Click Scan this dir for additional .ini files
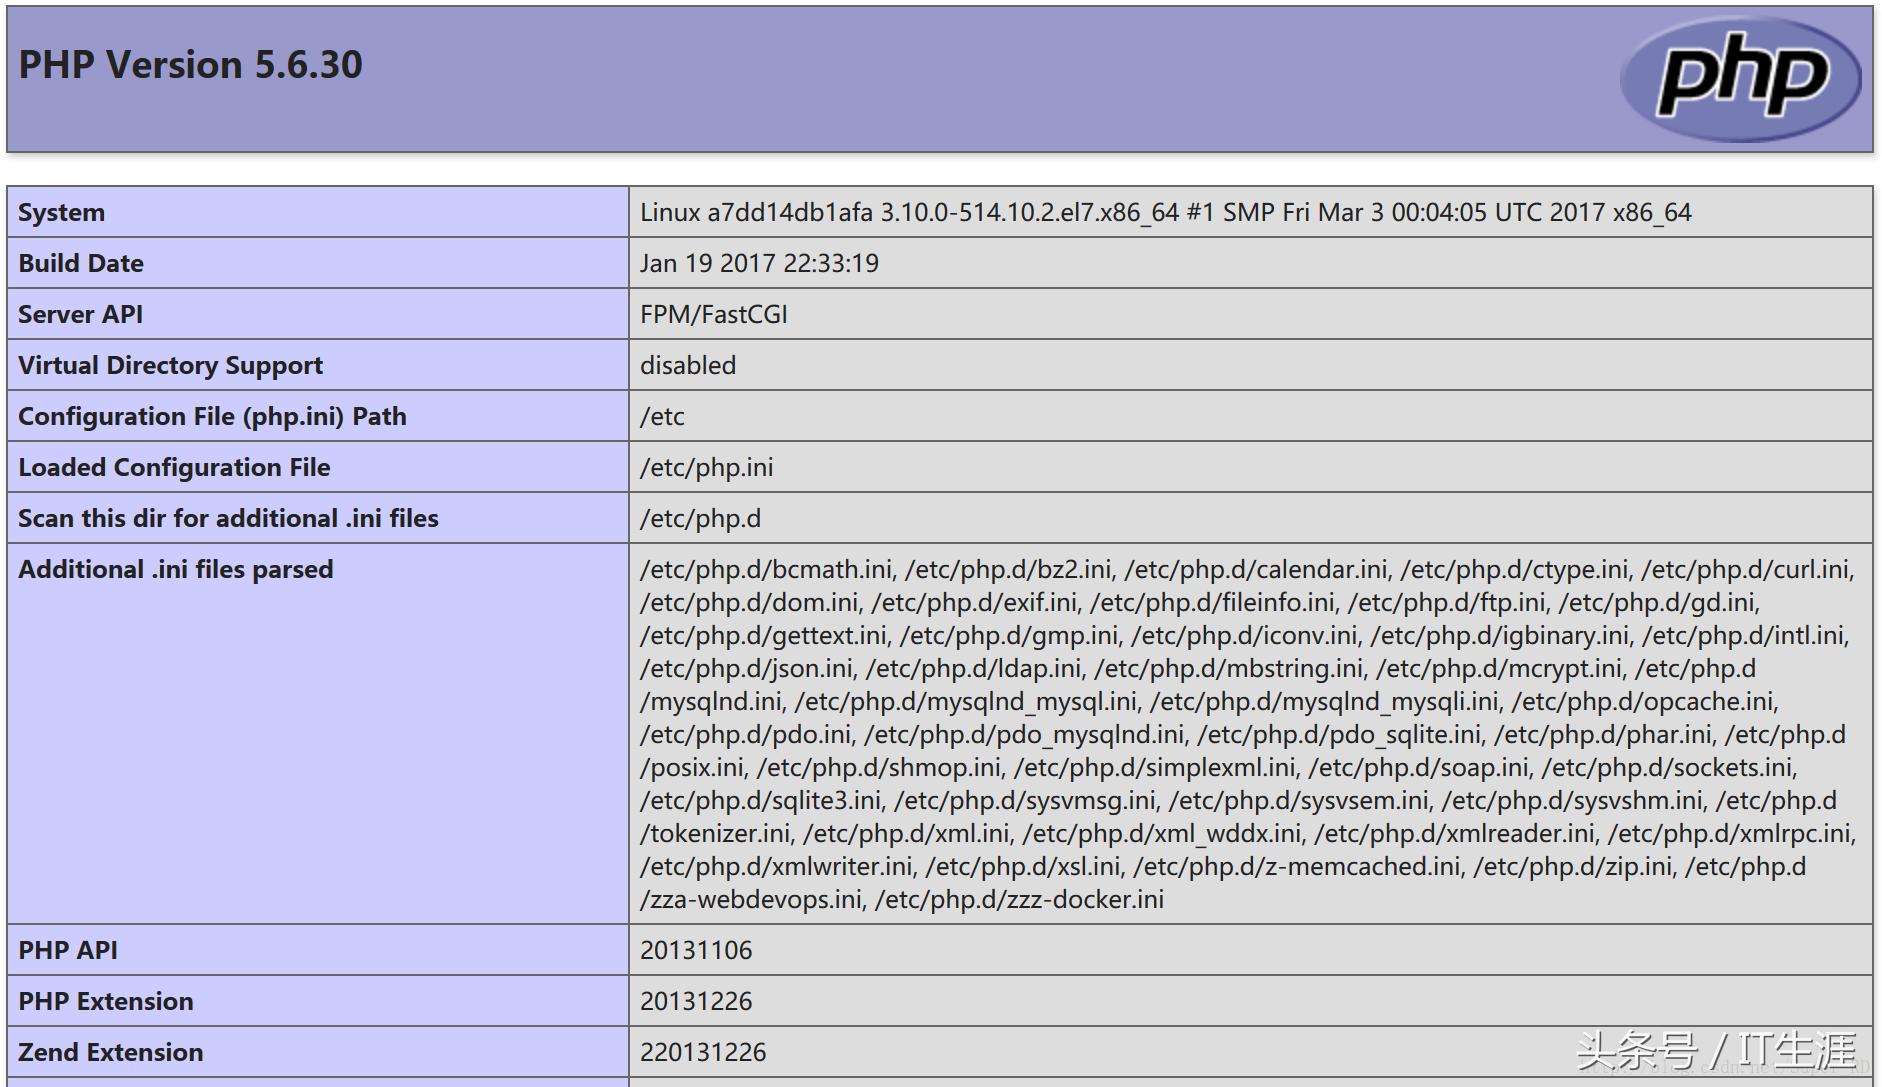Image resolution: width=1882 pixels, height=1087 pixels. (x=228, y=518)
